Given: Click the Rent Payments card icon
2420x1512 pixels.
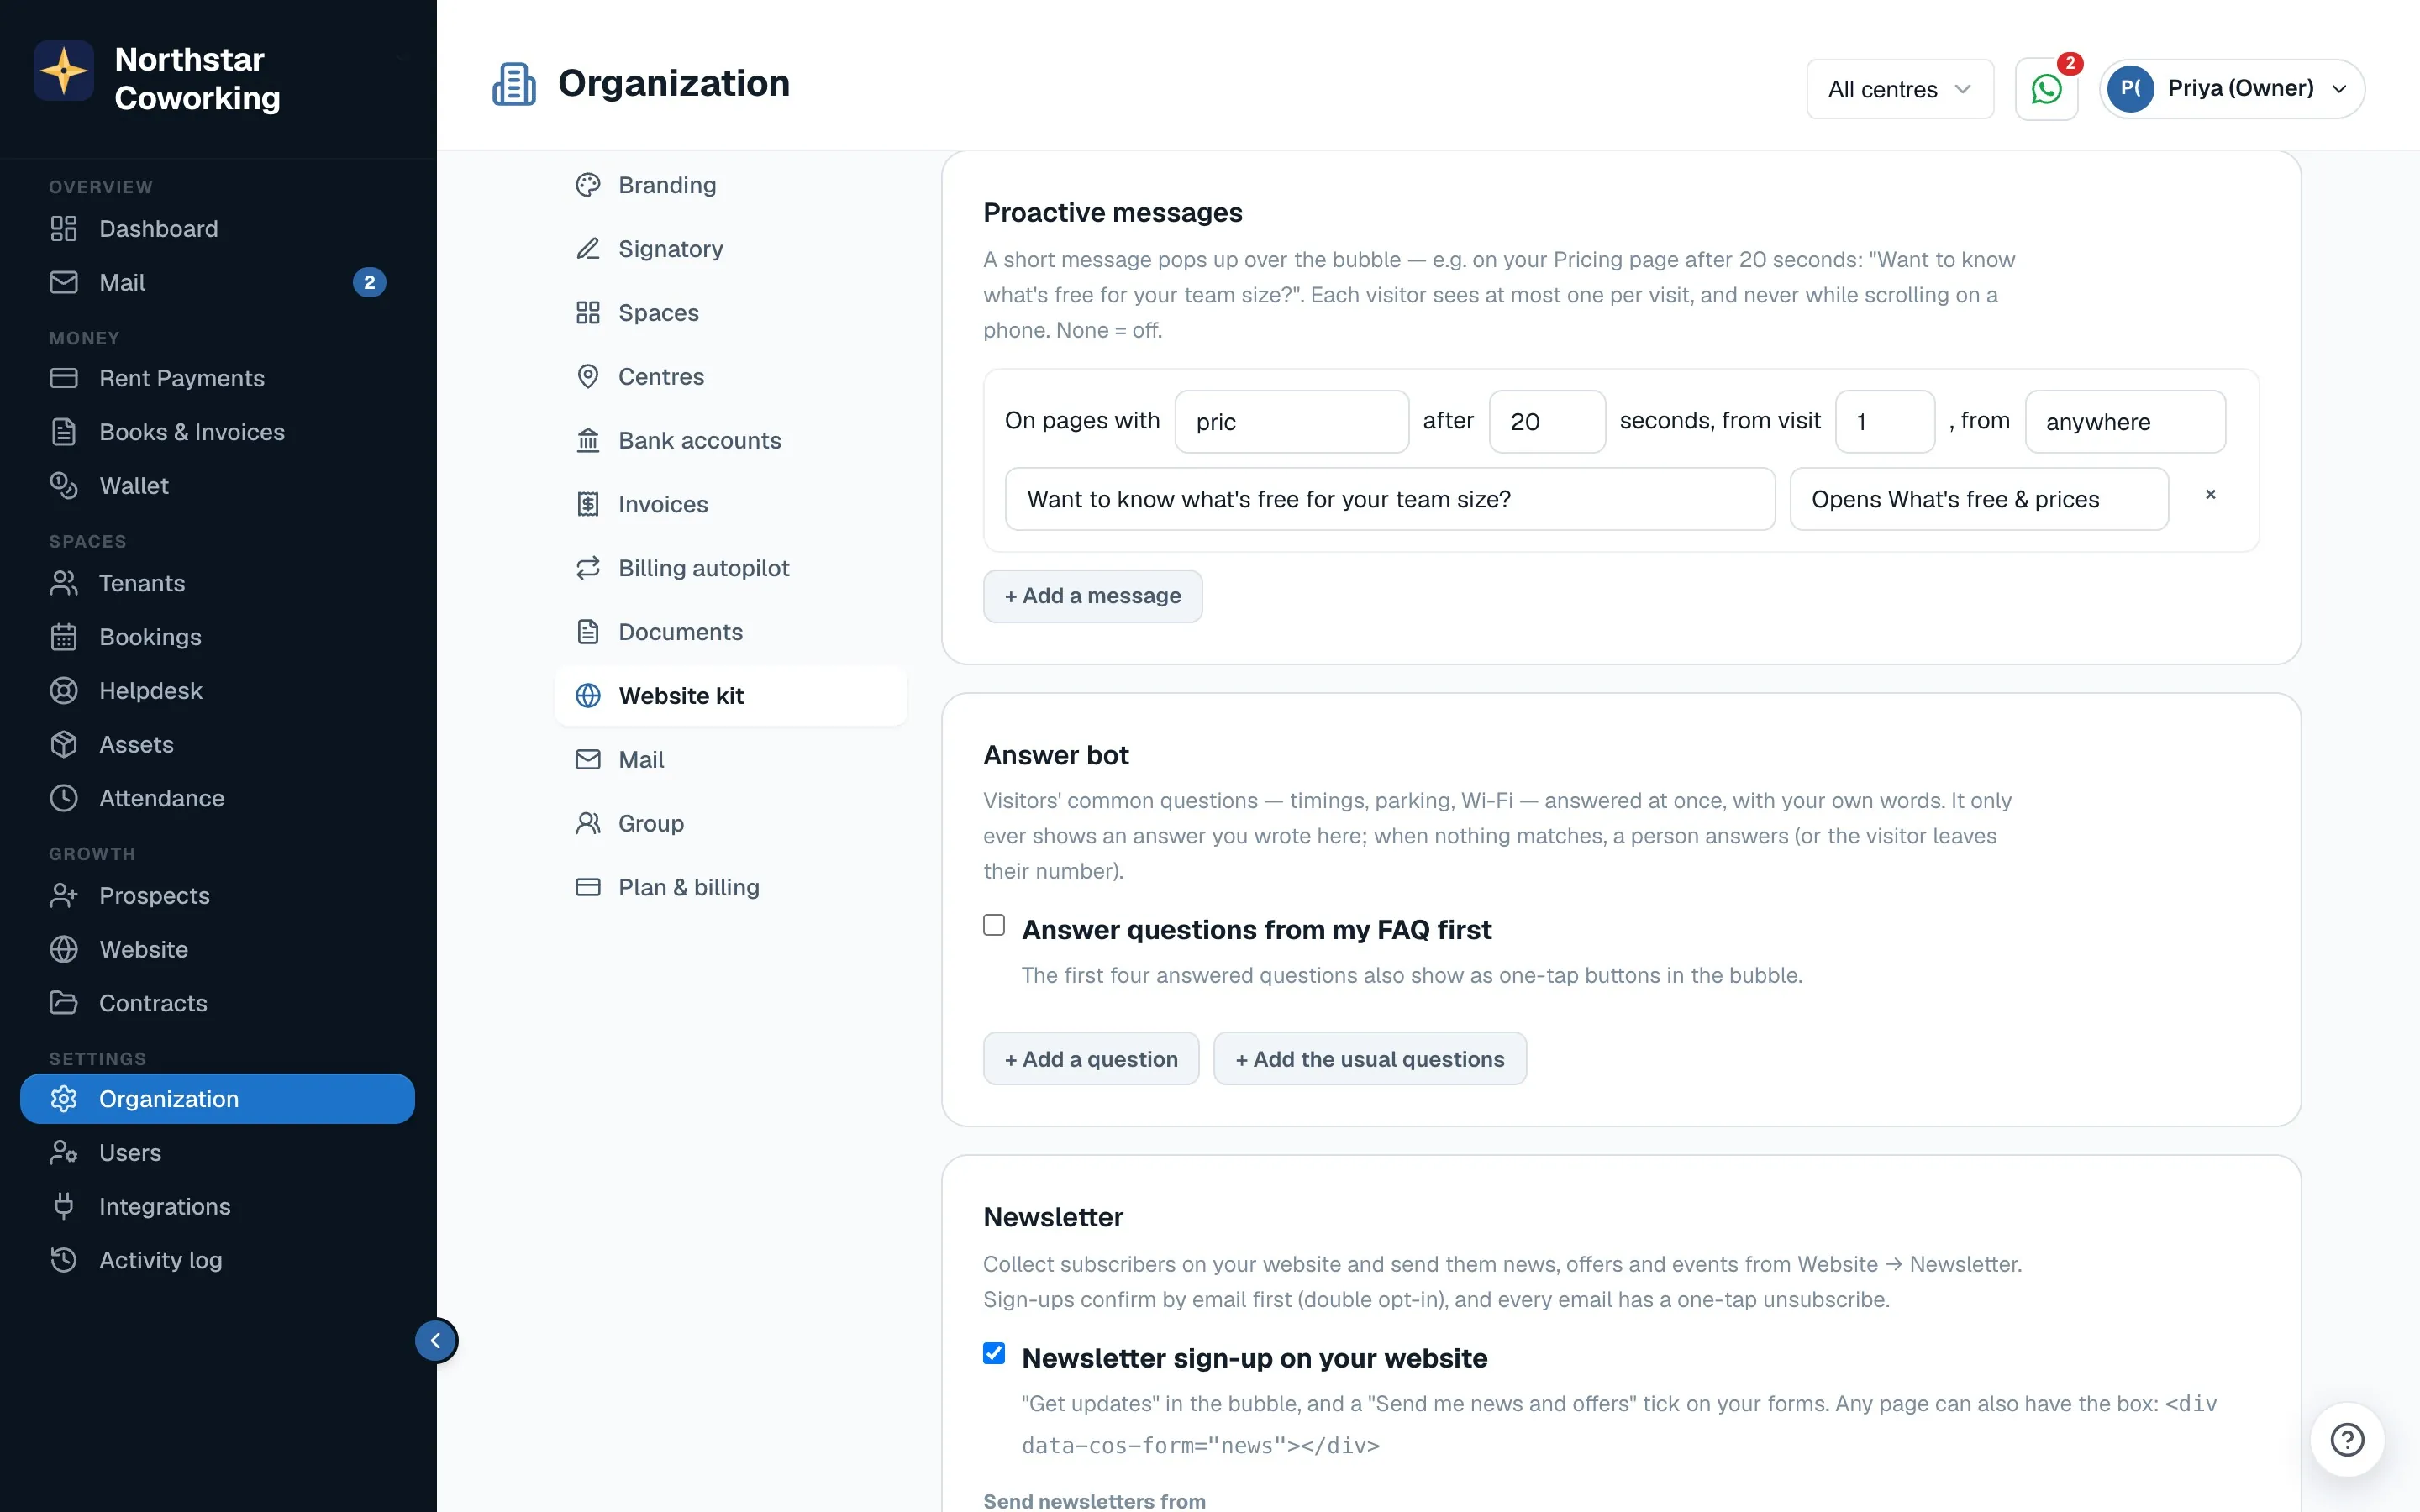Looking at the screenshot, I should [64, 378].
